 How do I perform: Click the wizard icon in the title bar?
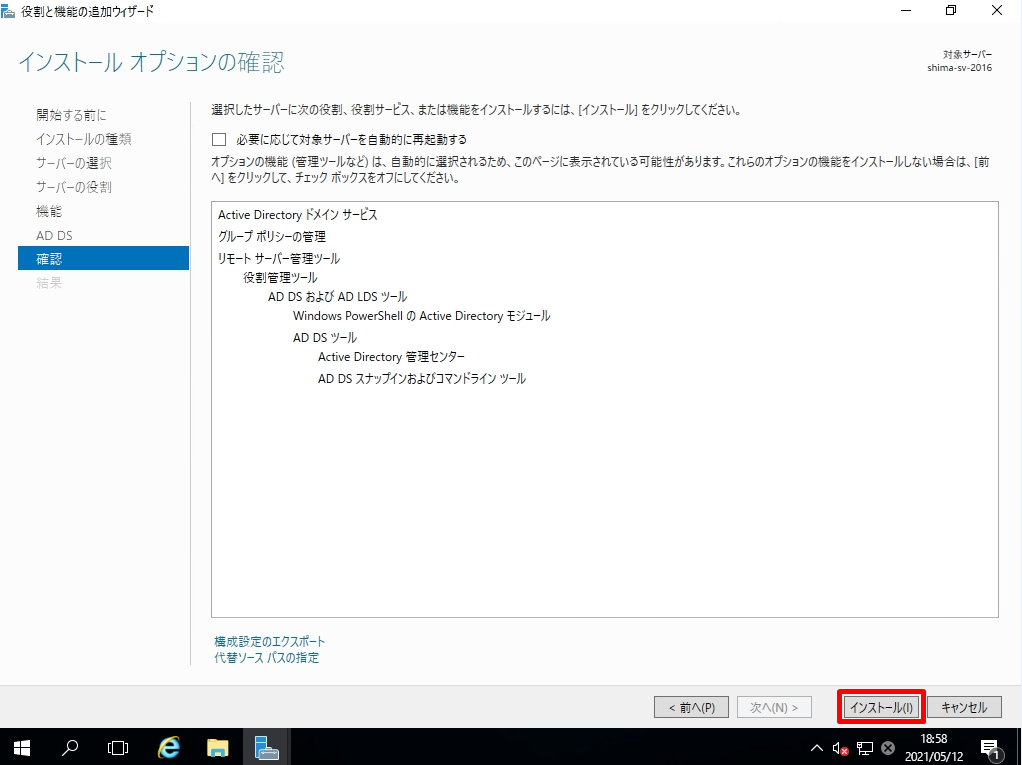(8, 11)
